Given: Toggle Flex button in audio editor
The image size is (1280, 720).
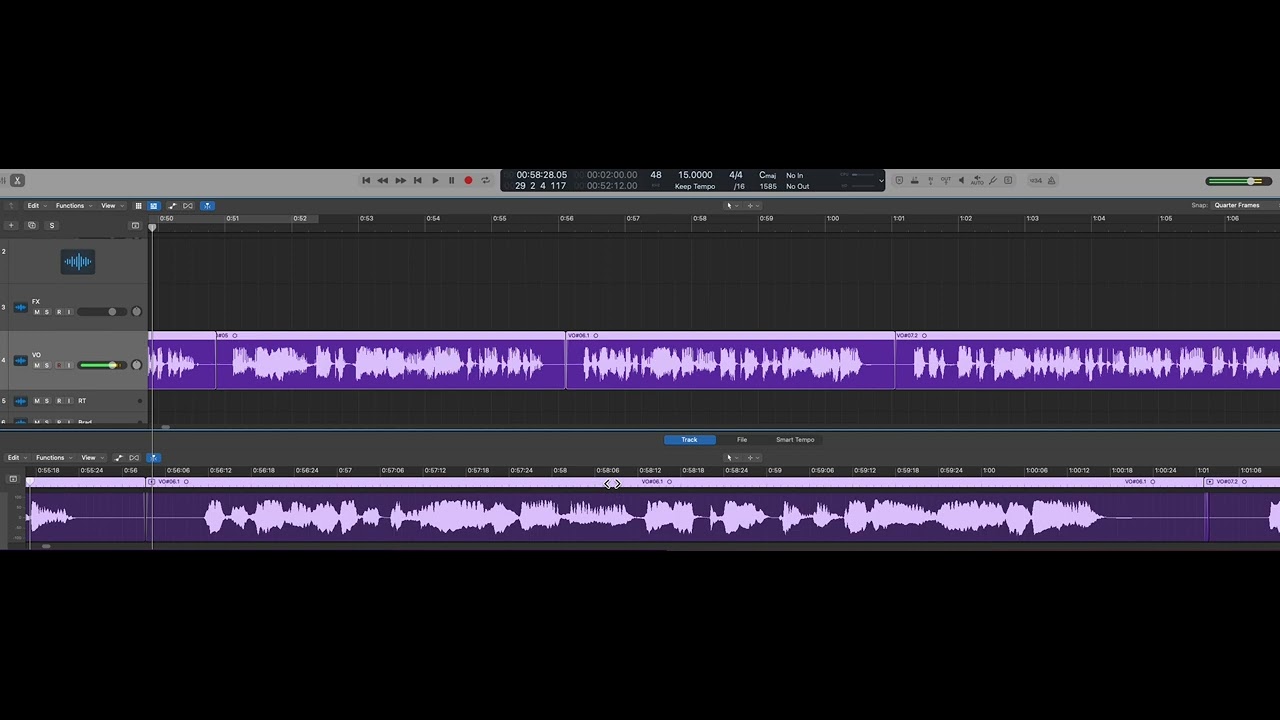Looking at the screenshot, I should 134,458.
